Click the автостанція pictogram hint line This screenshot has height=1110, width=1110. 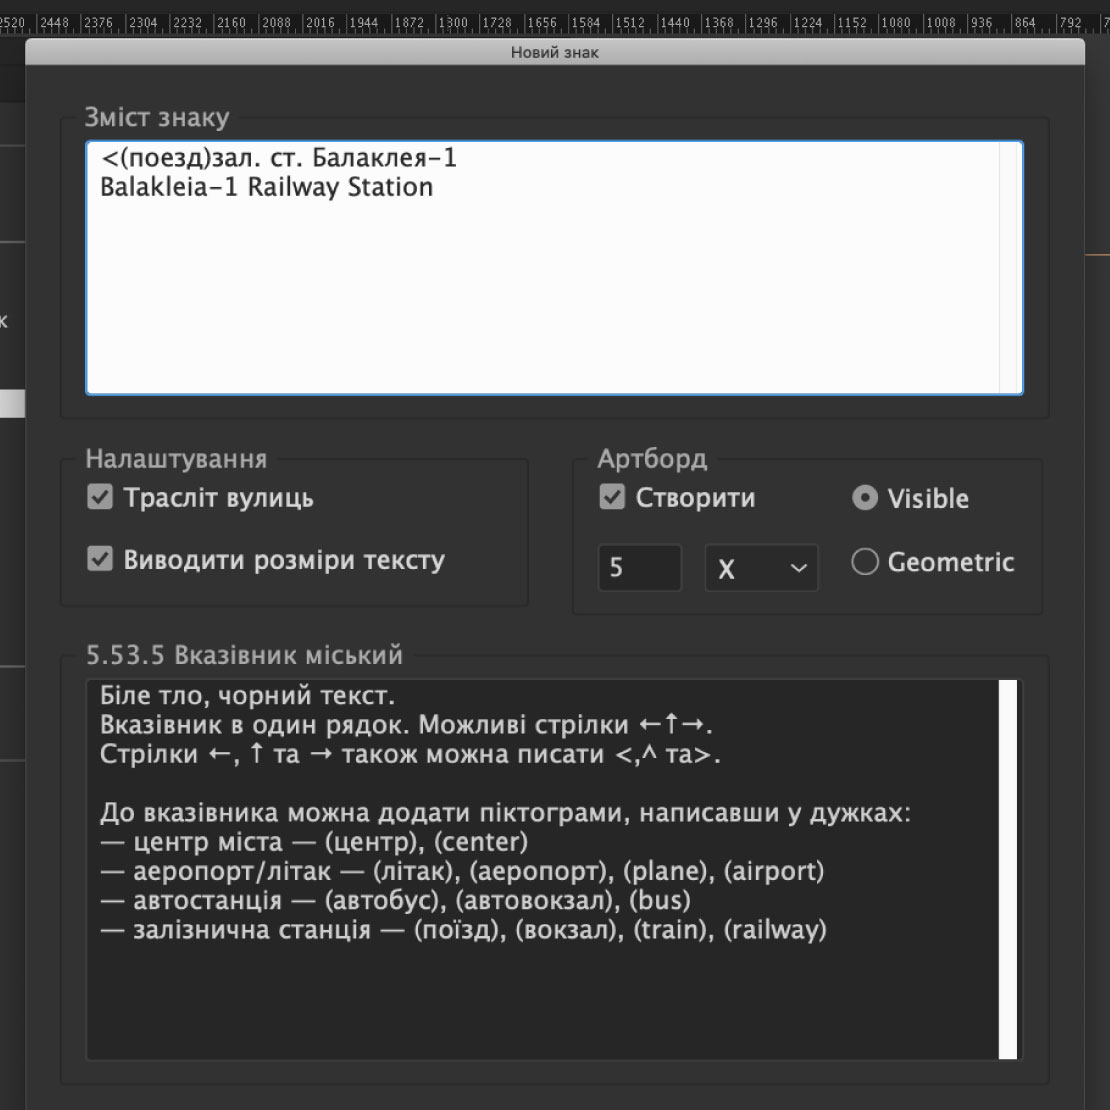pyautogui.click(x=396, y=901)
